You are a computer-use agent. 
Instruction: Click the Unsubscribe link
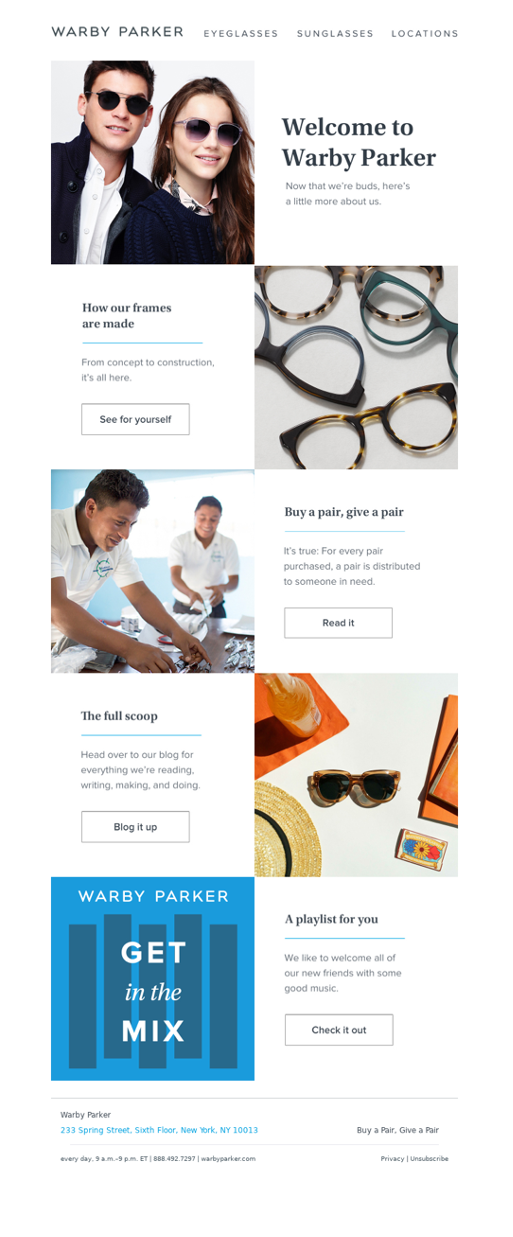click(x=429, y=1159)
